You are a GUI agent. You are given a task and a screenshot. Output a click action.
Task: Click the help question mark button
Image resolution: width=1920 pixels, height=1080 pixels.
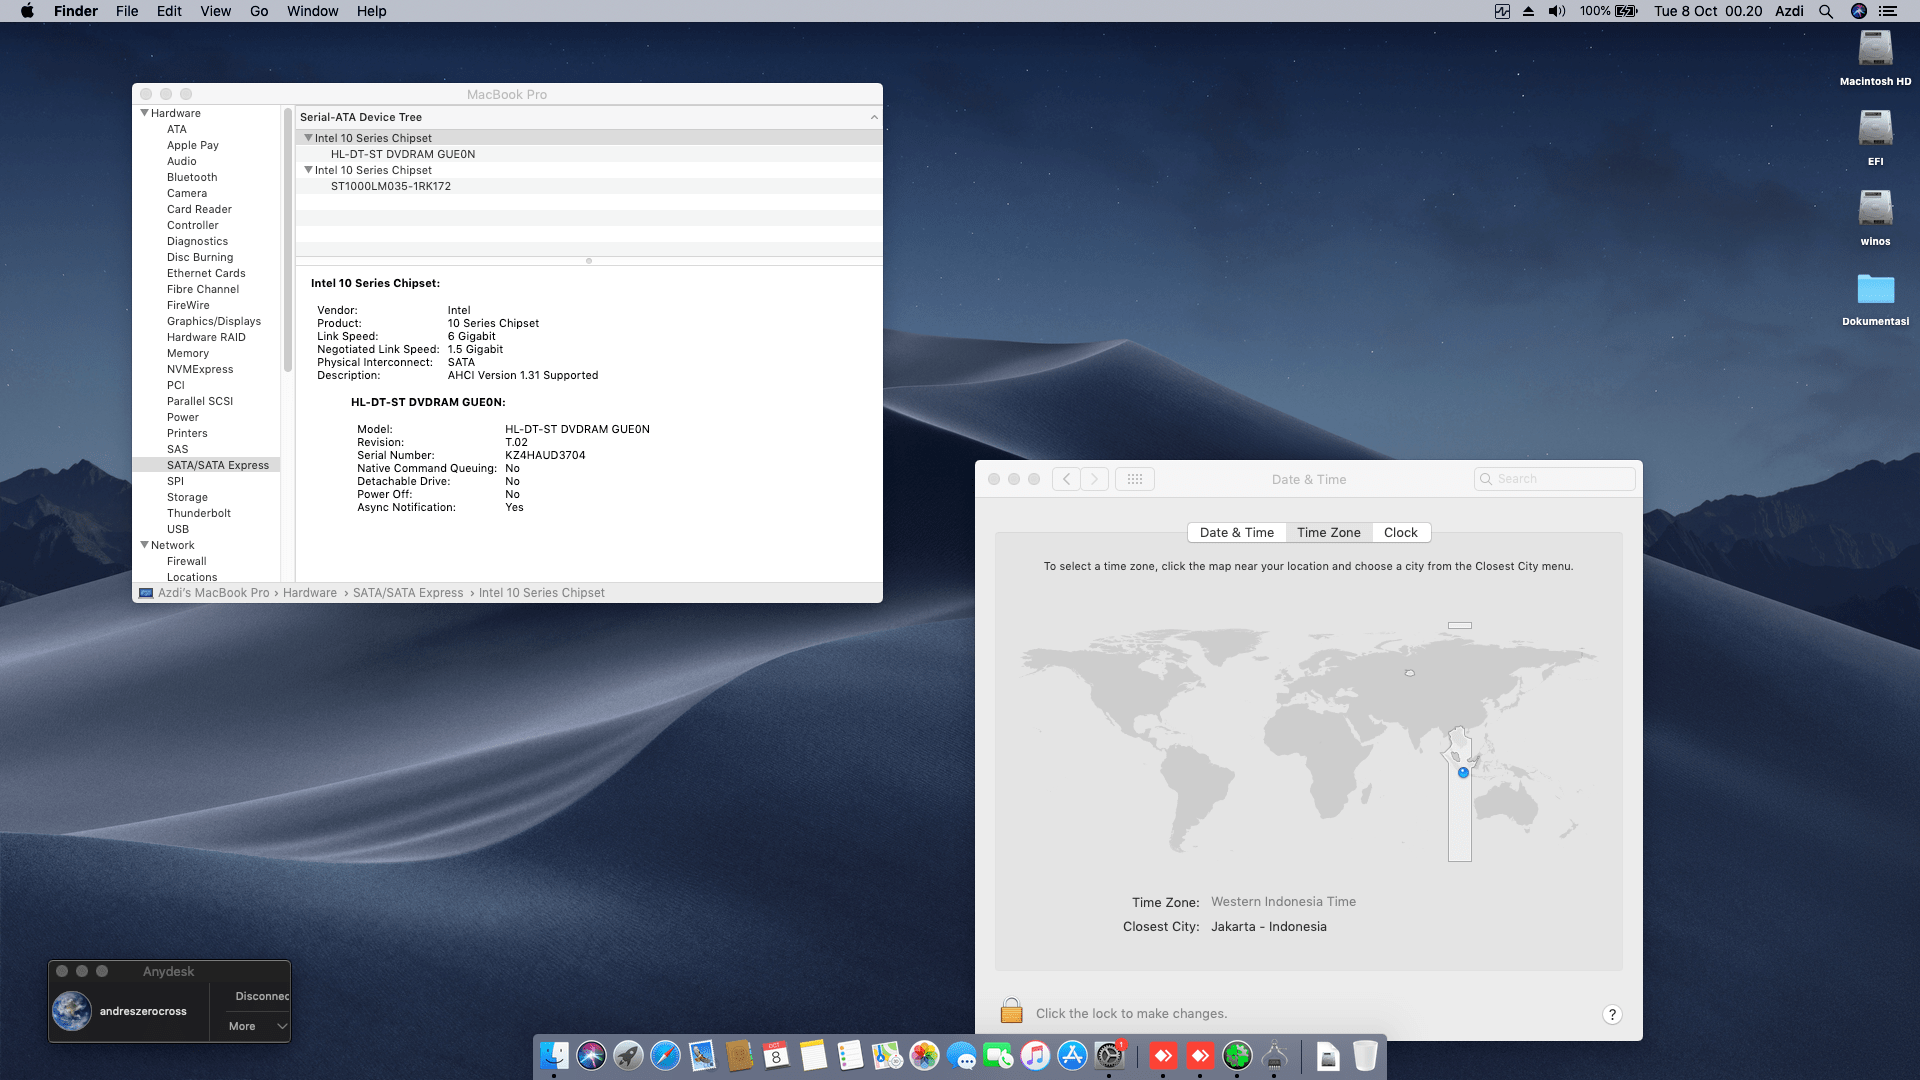click(x=1611, y=1014)
